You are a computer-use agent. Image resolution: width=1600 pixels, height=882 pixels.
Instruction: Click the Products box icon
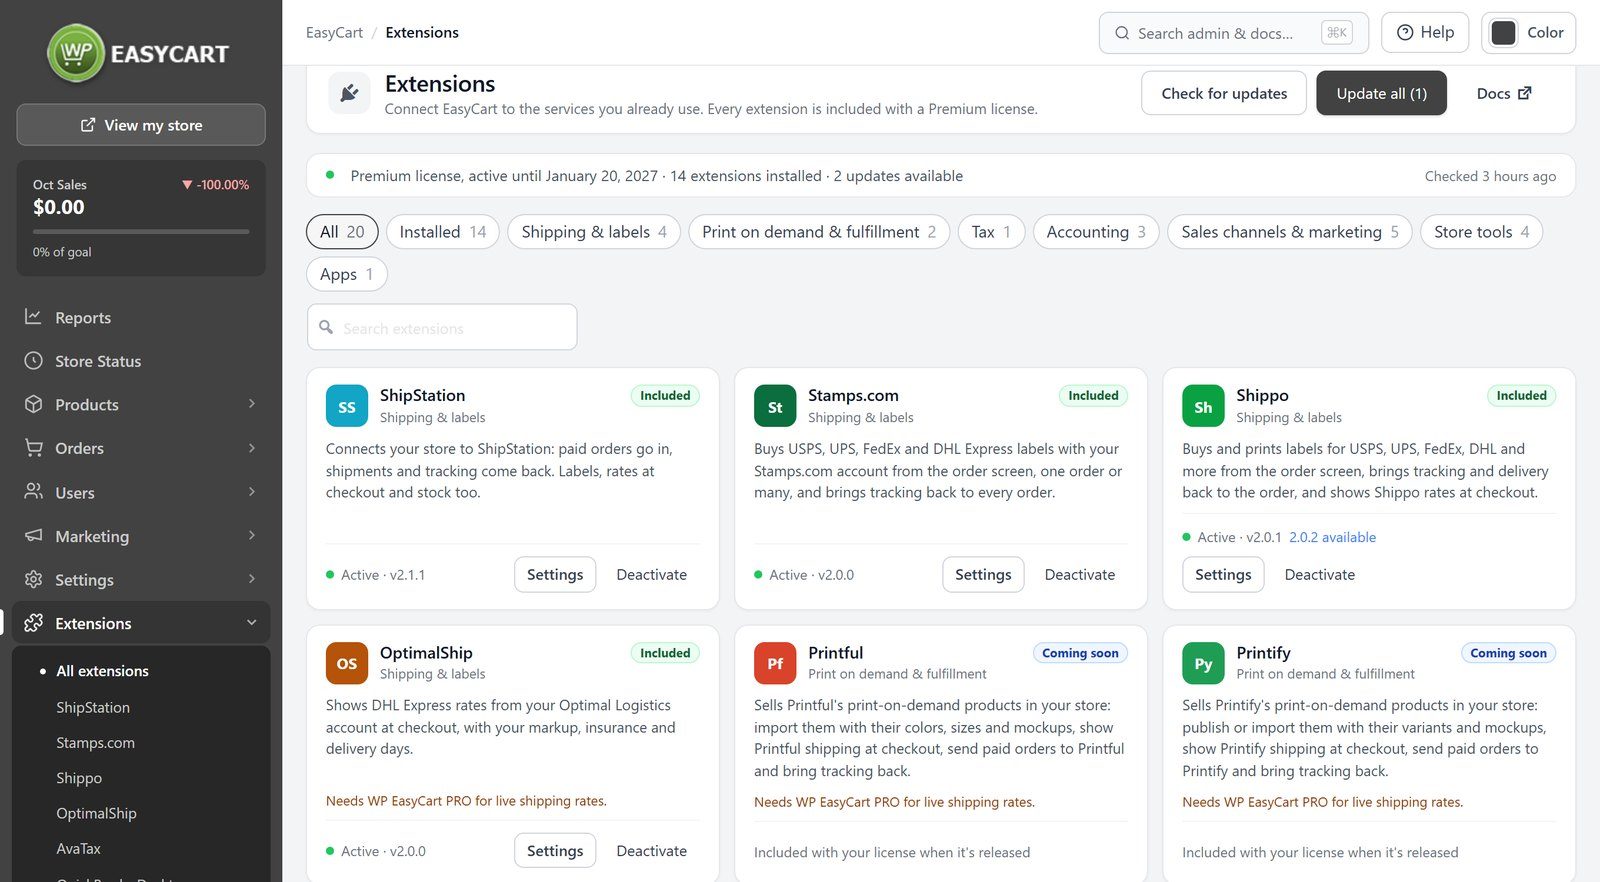coord(34,404)
